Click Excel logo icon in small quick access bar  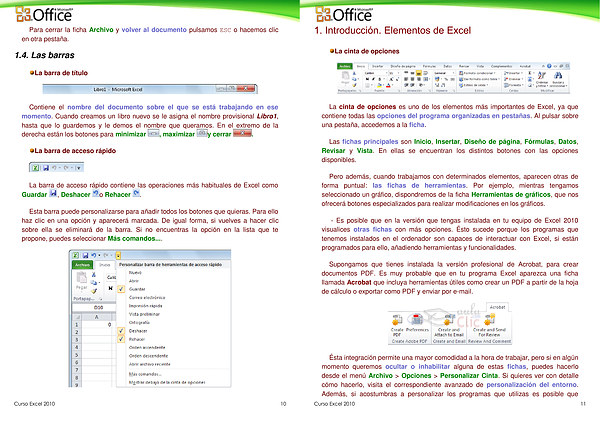point(36,168)
